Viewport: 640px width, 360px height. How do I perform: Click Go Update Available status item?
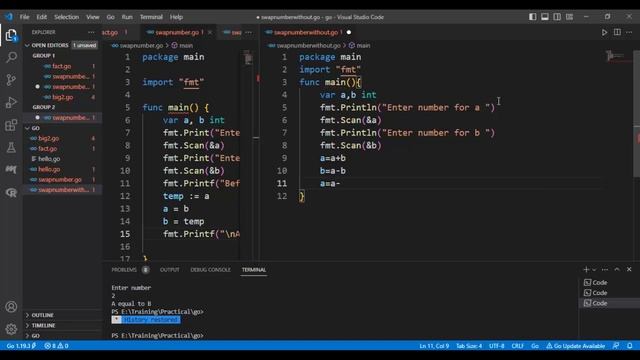[x=576, y=346]
